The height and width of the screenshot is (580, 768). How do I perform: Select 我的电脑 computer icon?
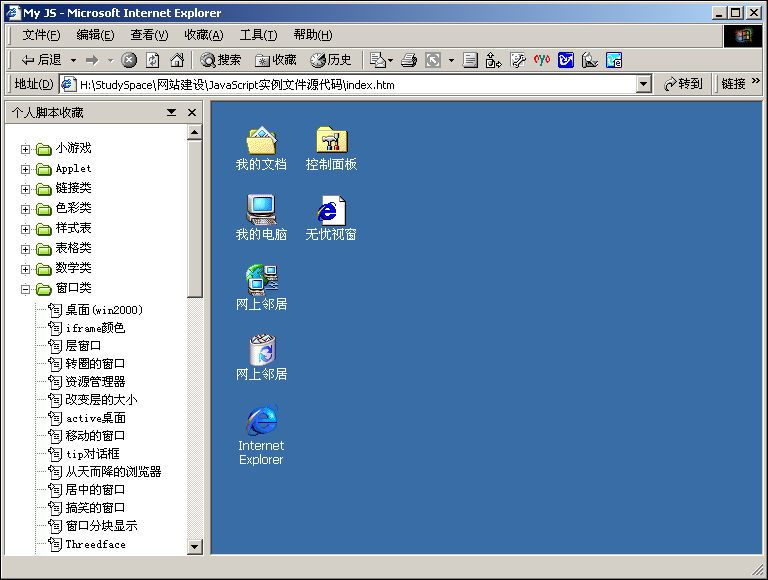261,210
